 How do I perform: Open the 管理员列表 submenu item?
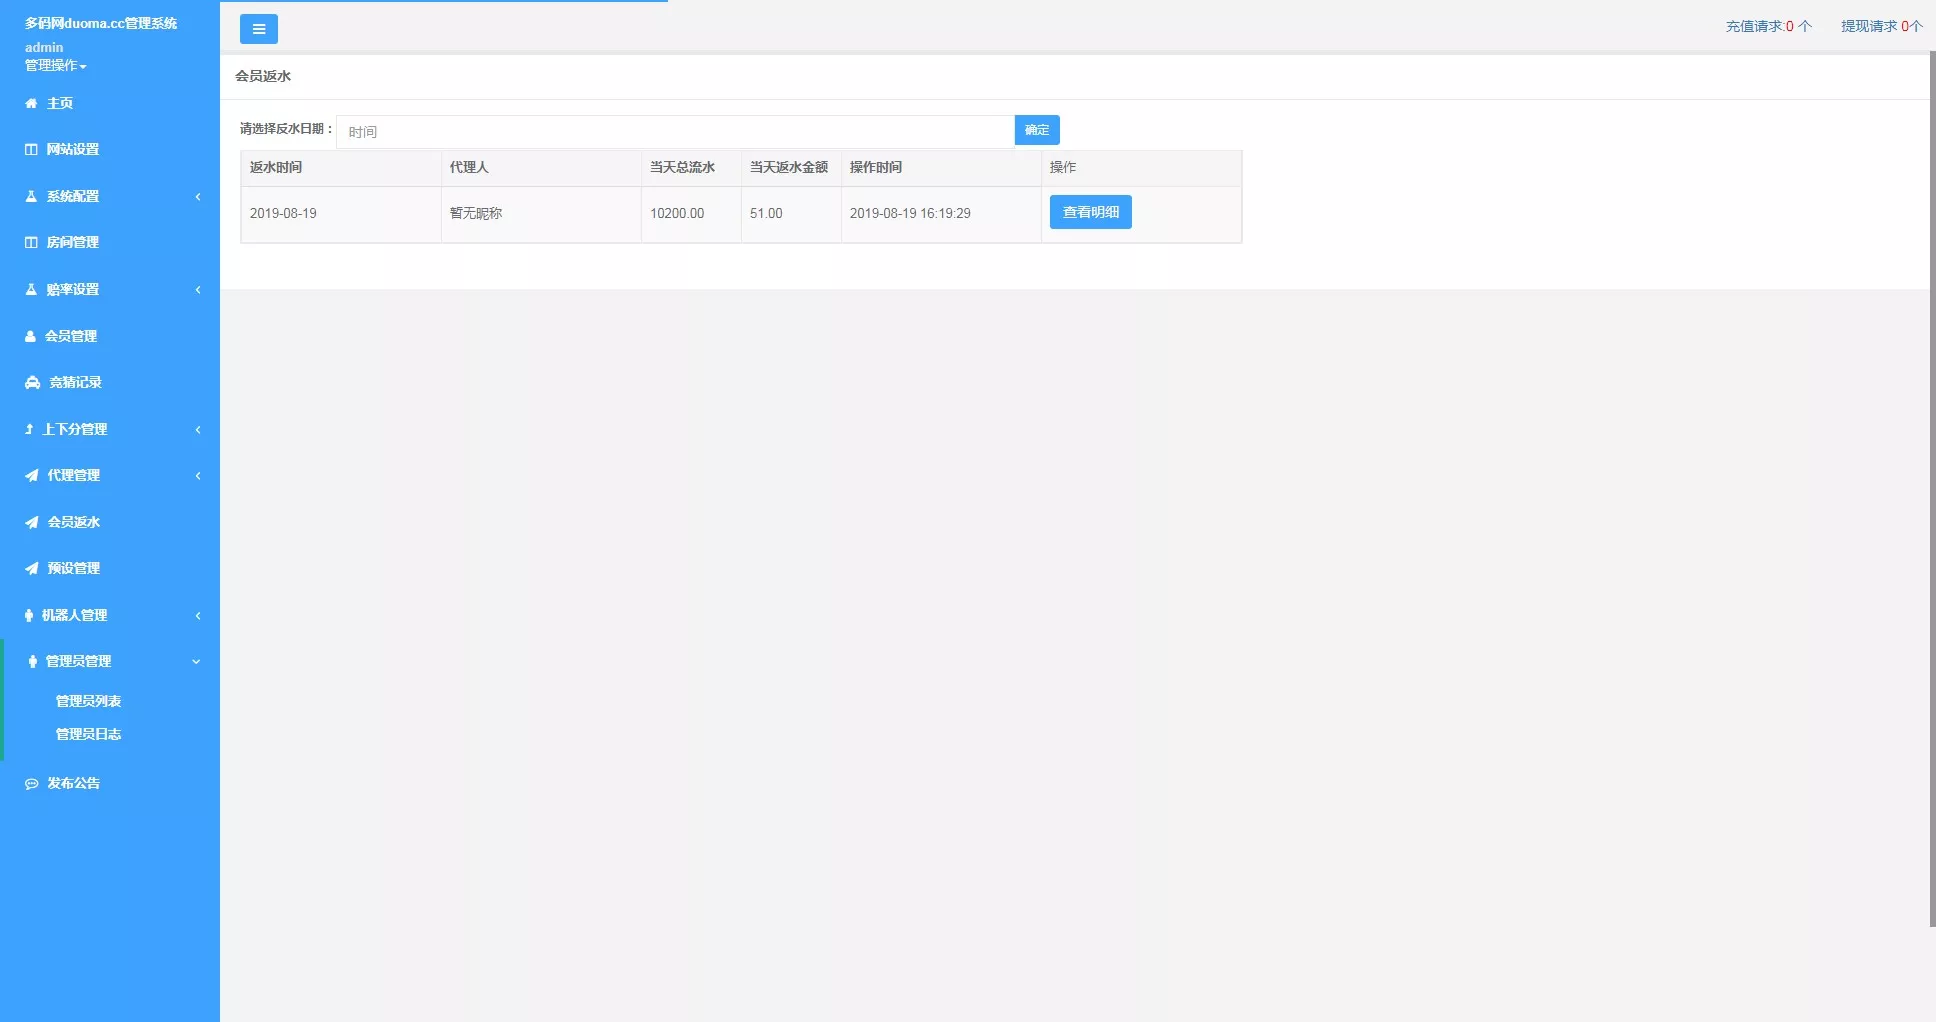point(89,700)
